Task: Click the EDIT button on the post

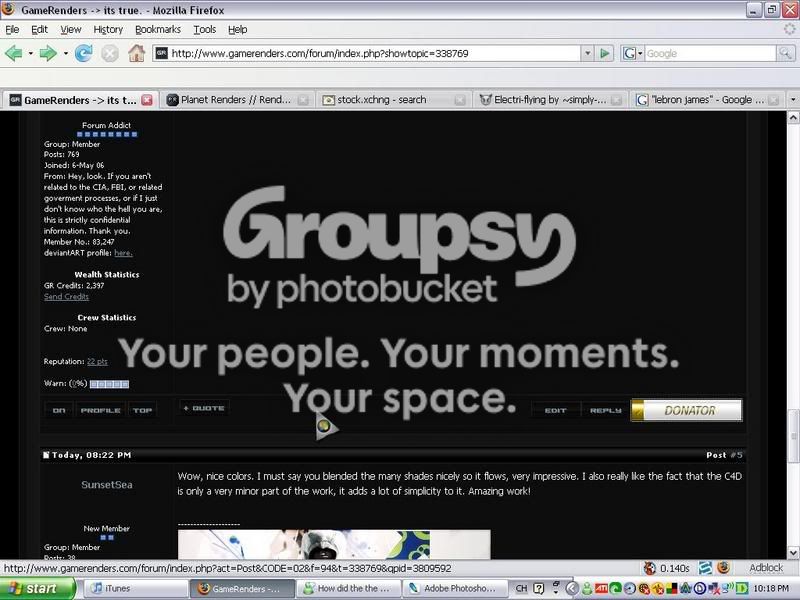Action: point(556,410)
